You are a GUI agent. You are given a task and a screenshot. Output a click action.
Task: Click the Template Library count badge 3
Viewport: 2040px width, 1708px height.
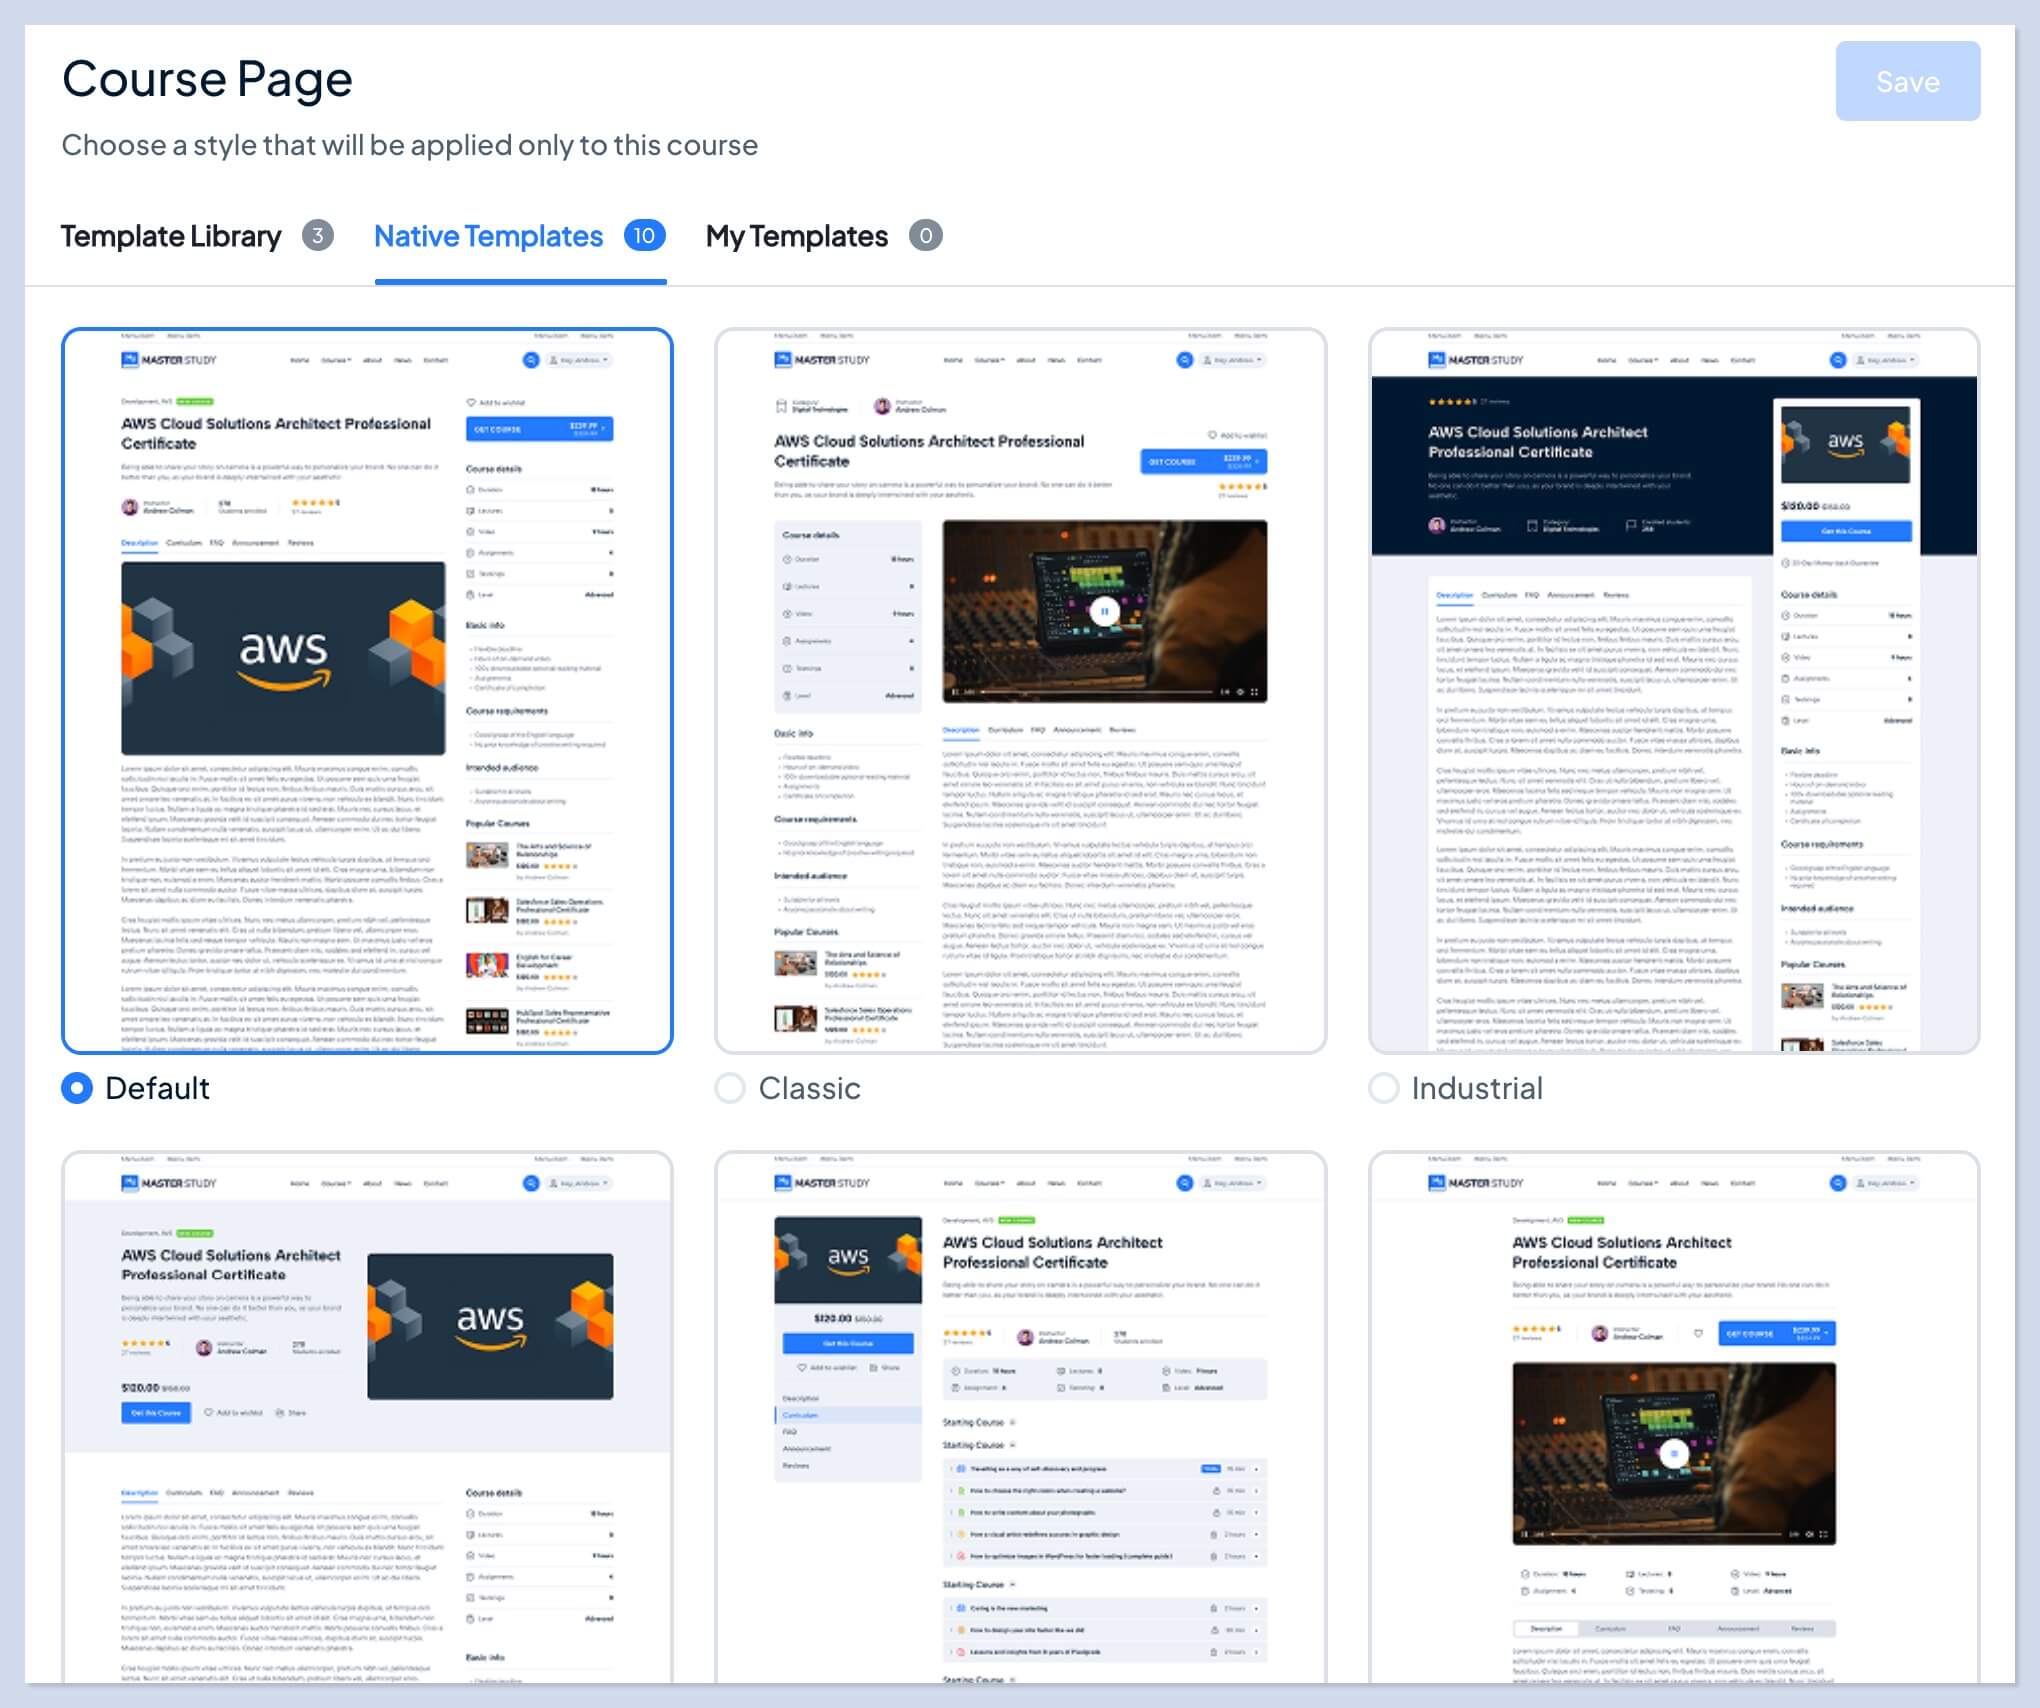point(318,236)
